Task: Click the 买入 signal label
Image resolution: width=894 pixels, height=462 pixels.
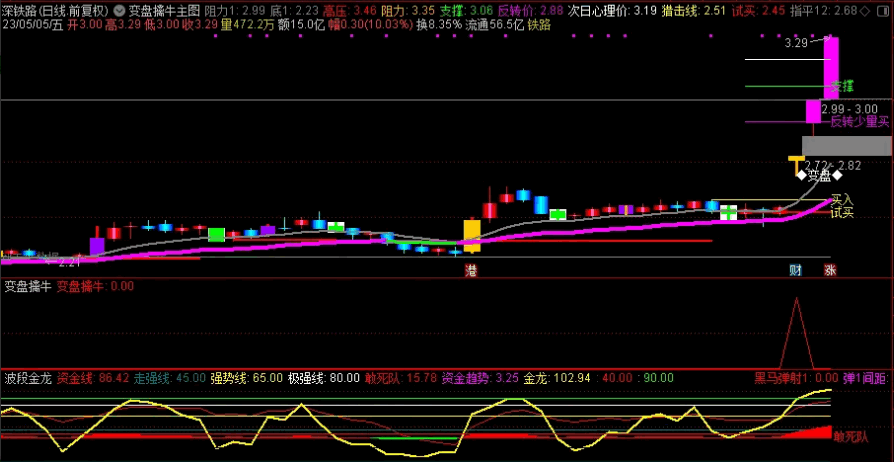Action: pyautogui.click(x=842, y=200)
